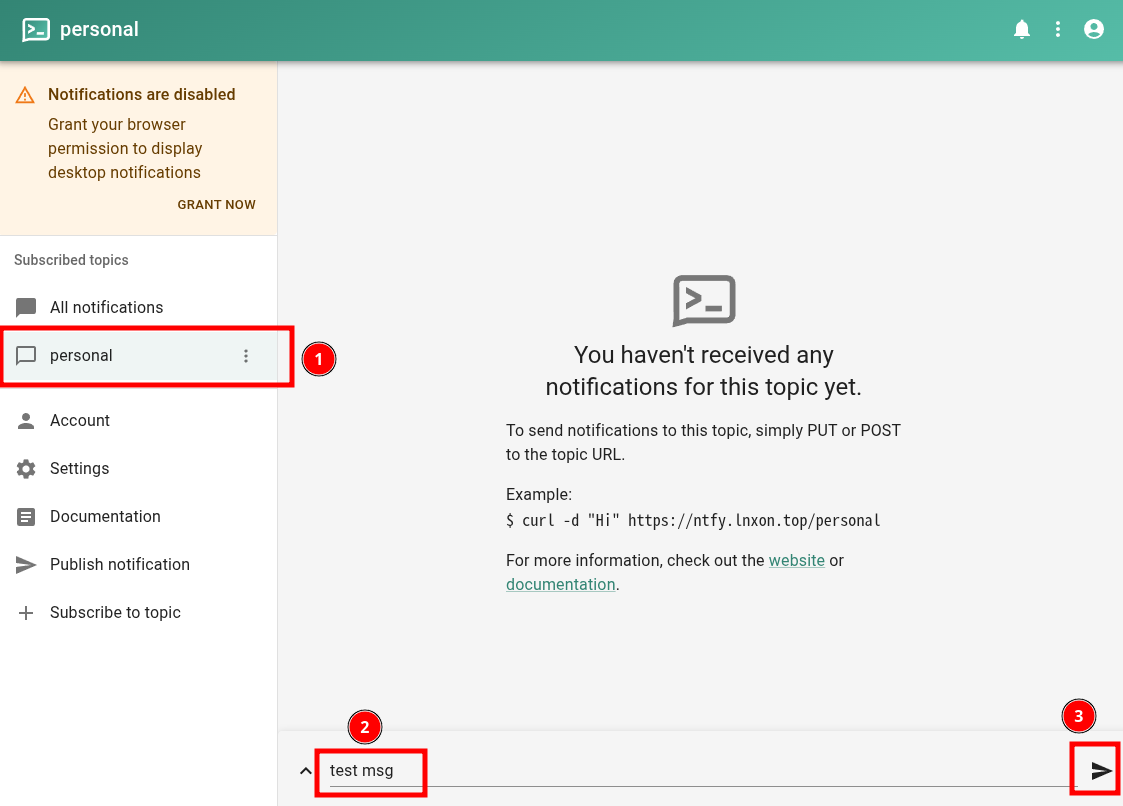The image size is (1123, 806).
Task: Click the plus icon to subscribe
Action: tap(27, 613)
